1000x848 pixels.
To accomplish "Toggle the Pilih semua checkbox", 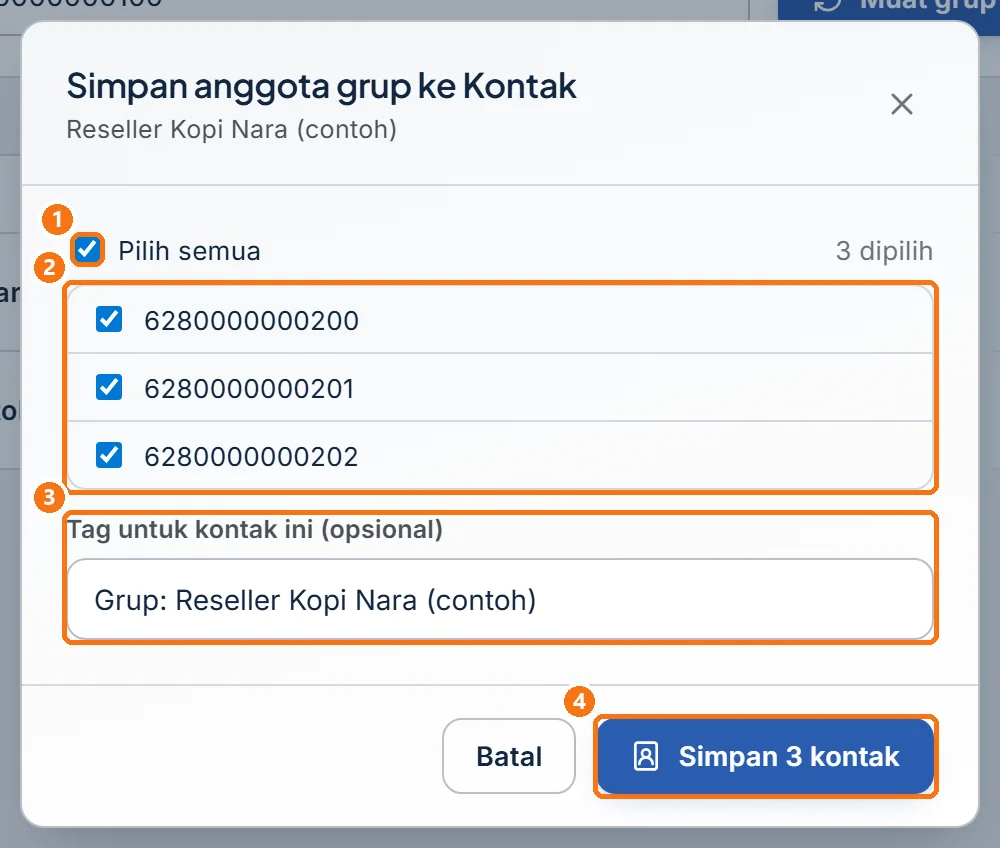I will click(x=87, y=249).
